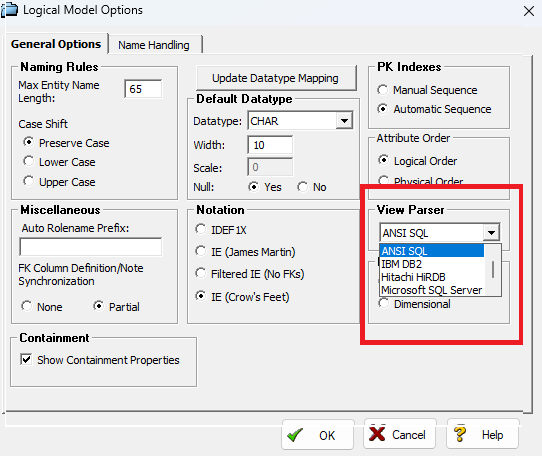This screenshot has height=456, width=542.
Task: Select Logical Order attribute order
Action: (383, 160)
